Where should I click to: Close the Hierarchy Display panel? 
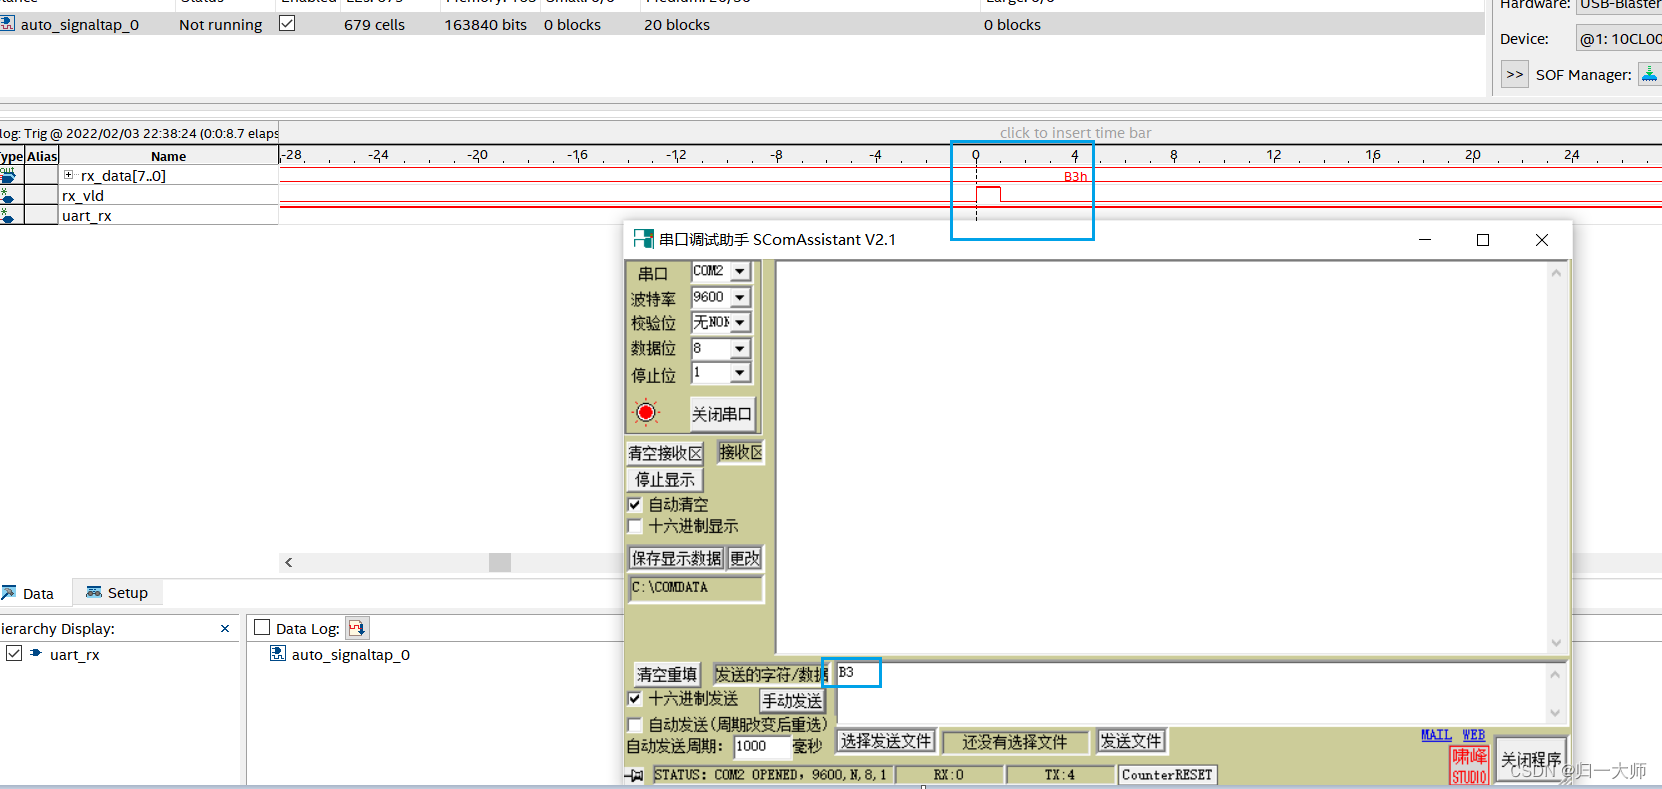point(225,628)
